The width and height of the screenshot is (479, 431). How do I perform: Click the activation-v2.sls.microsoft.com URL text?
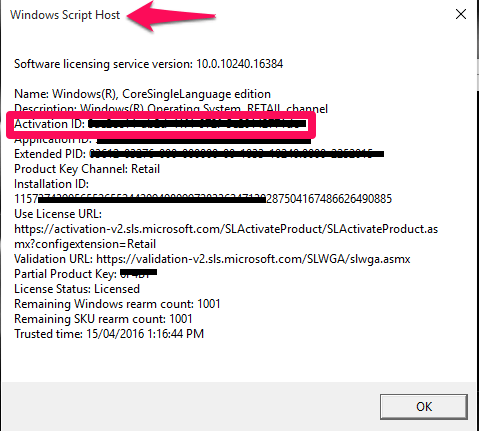(226, 236)
